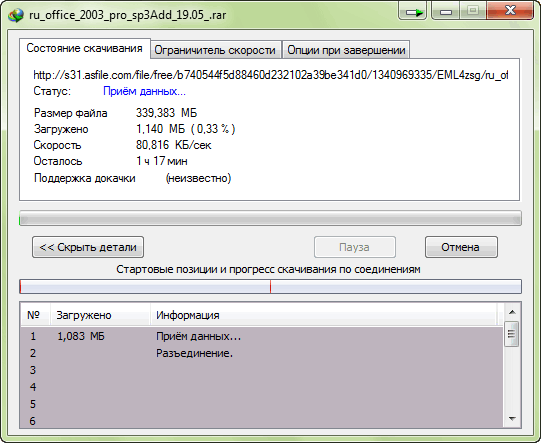Image resolution: width=541 pixels, height=443 pixels.
Task: Close the download dialog with X
Action: [510, 11]
